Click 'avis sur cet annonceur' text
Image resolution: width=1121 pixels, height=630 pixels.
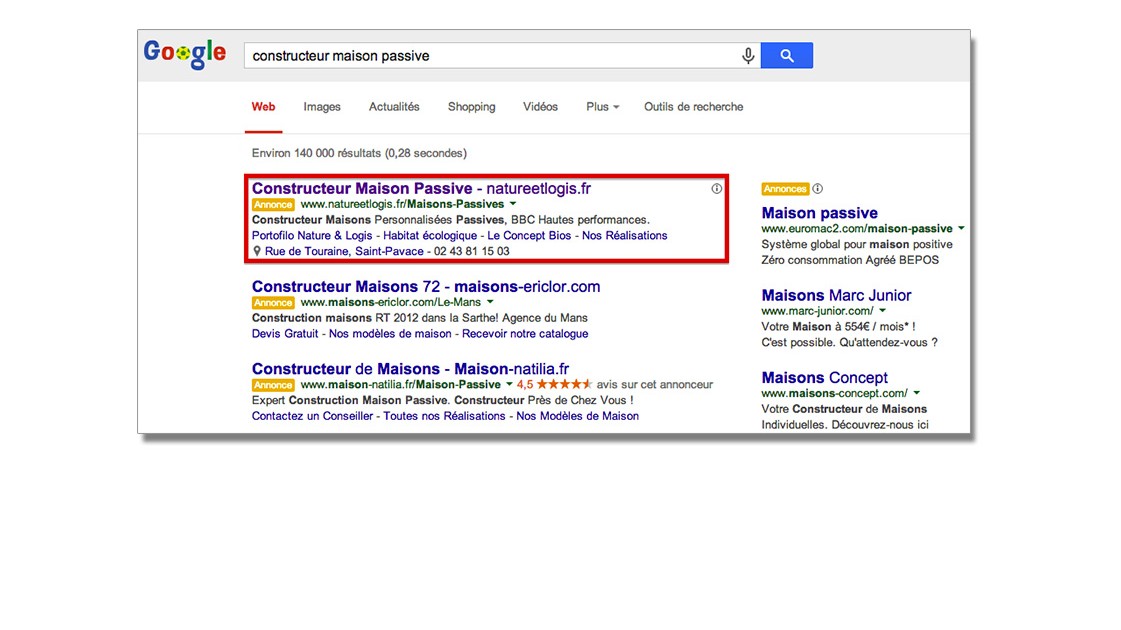click(655, 384)
